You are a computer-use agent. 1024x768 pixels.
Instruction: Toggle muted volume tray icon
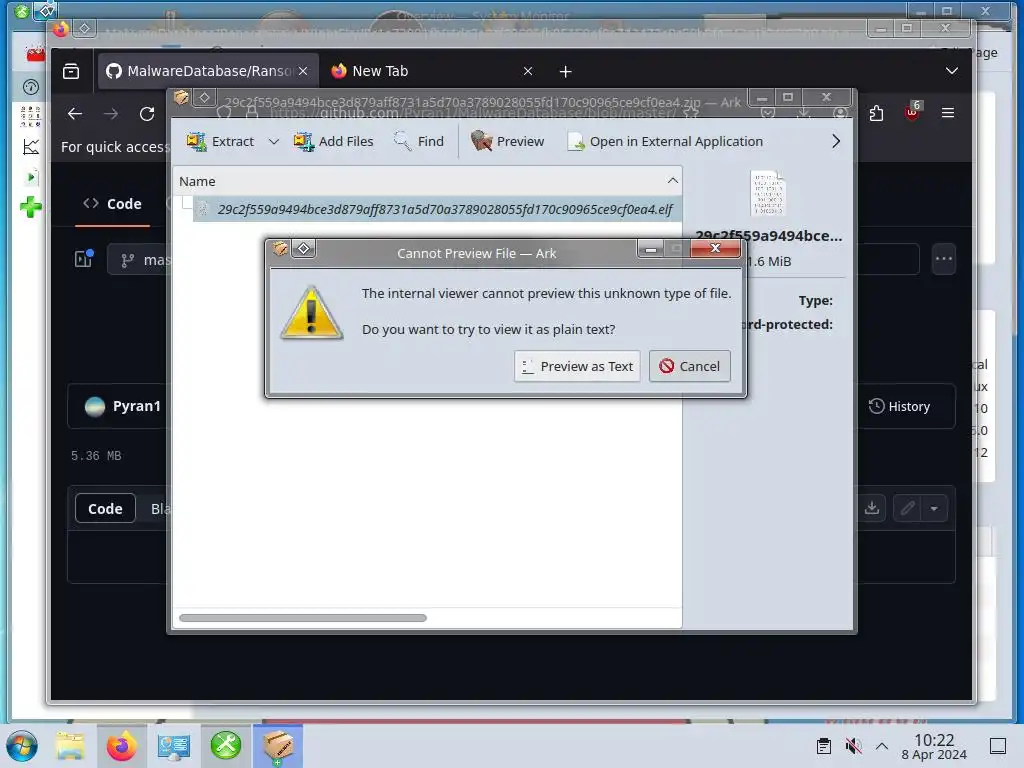(x=853, y=746)
